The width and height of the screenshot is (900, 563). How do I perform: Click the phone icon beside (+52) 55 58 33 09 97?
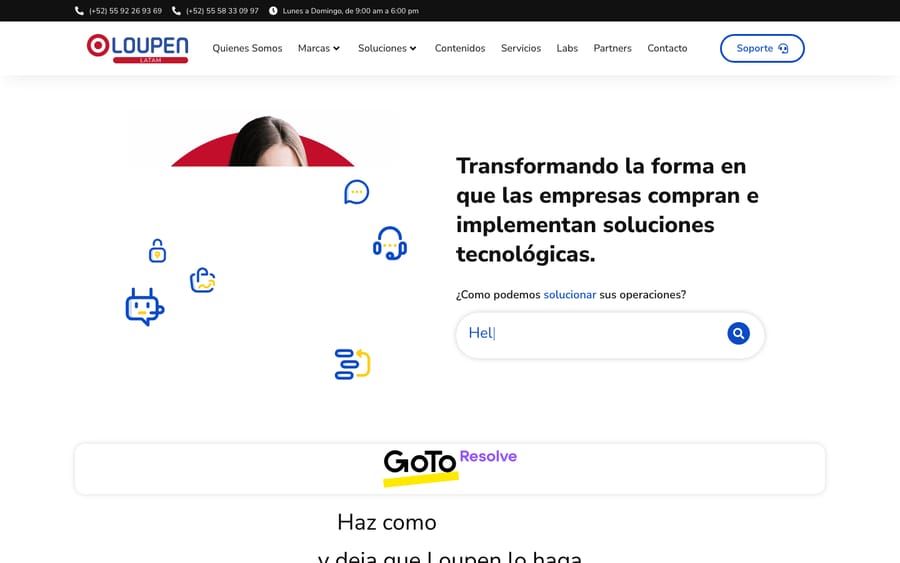pos(176,11)
